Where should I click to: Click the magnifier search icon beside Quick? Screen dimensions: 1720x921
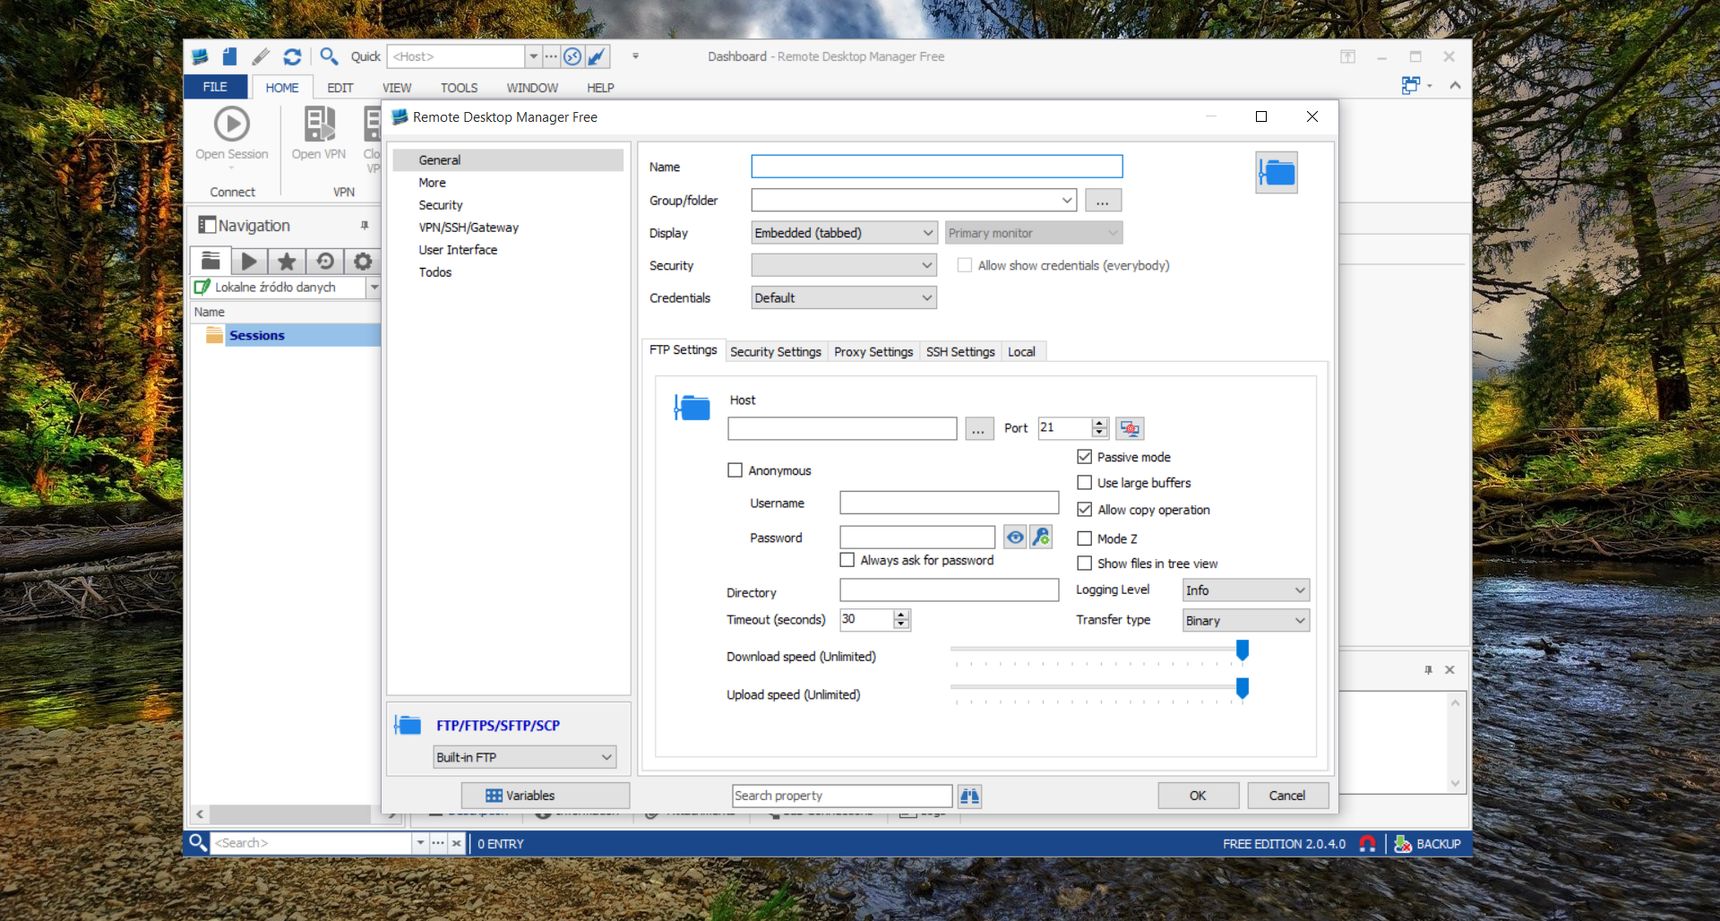(x=329, y=57)
